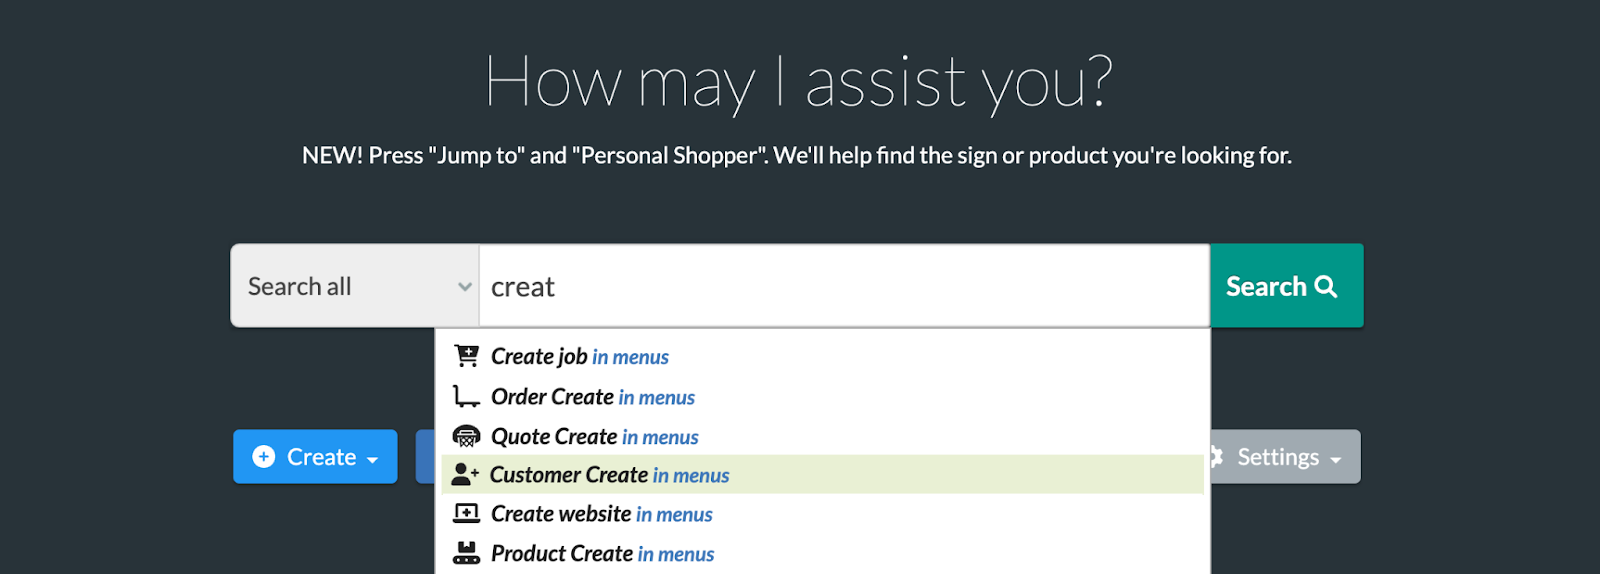Expand the Settings dropdown caret
Viewport: 1600px width, 574px height.
coord(1335,460)
